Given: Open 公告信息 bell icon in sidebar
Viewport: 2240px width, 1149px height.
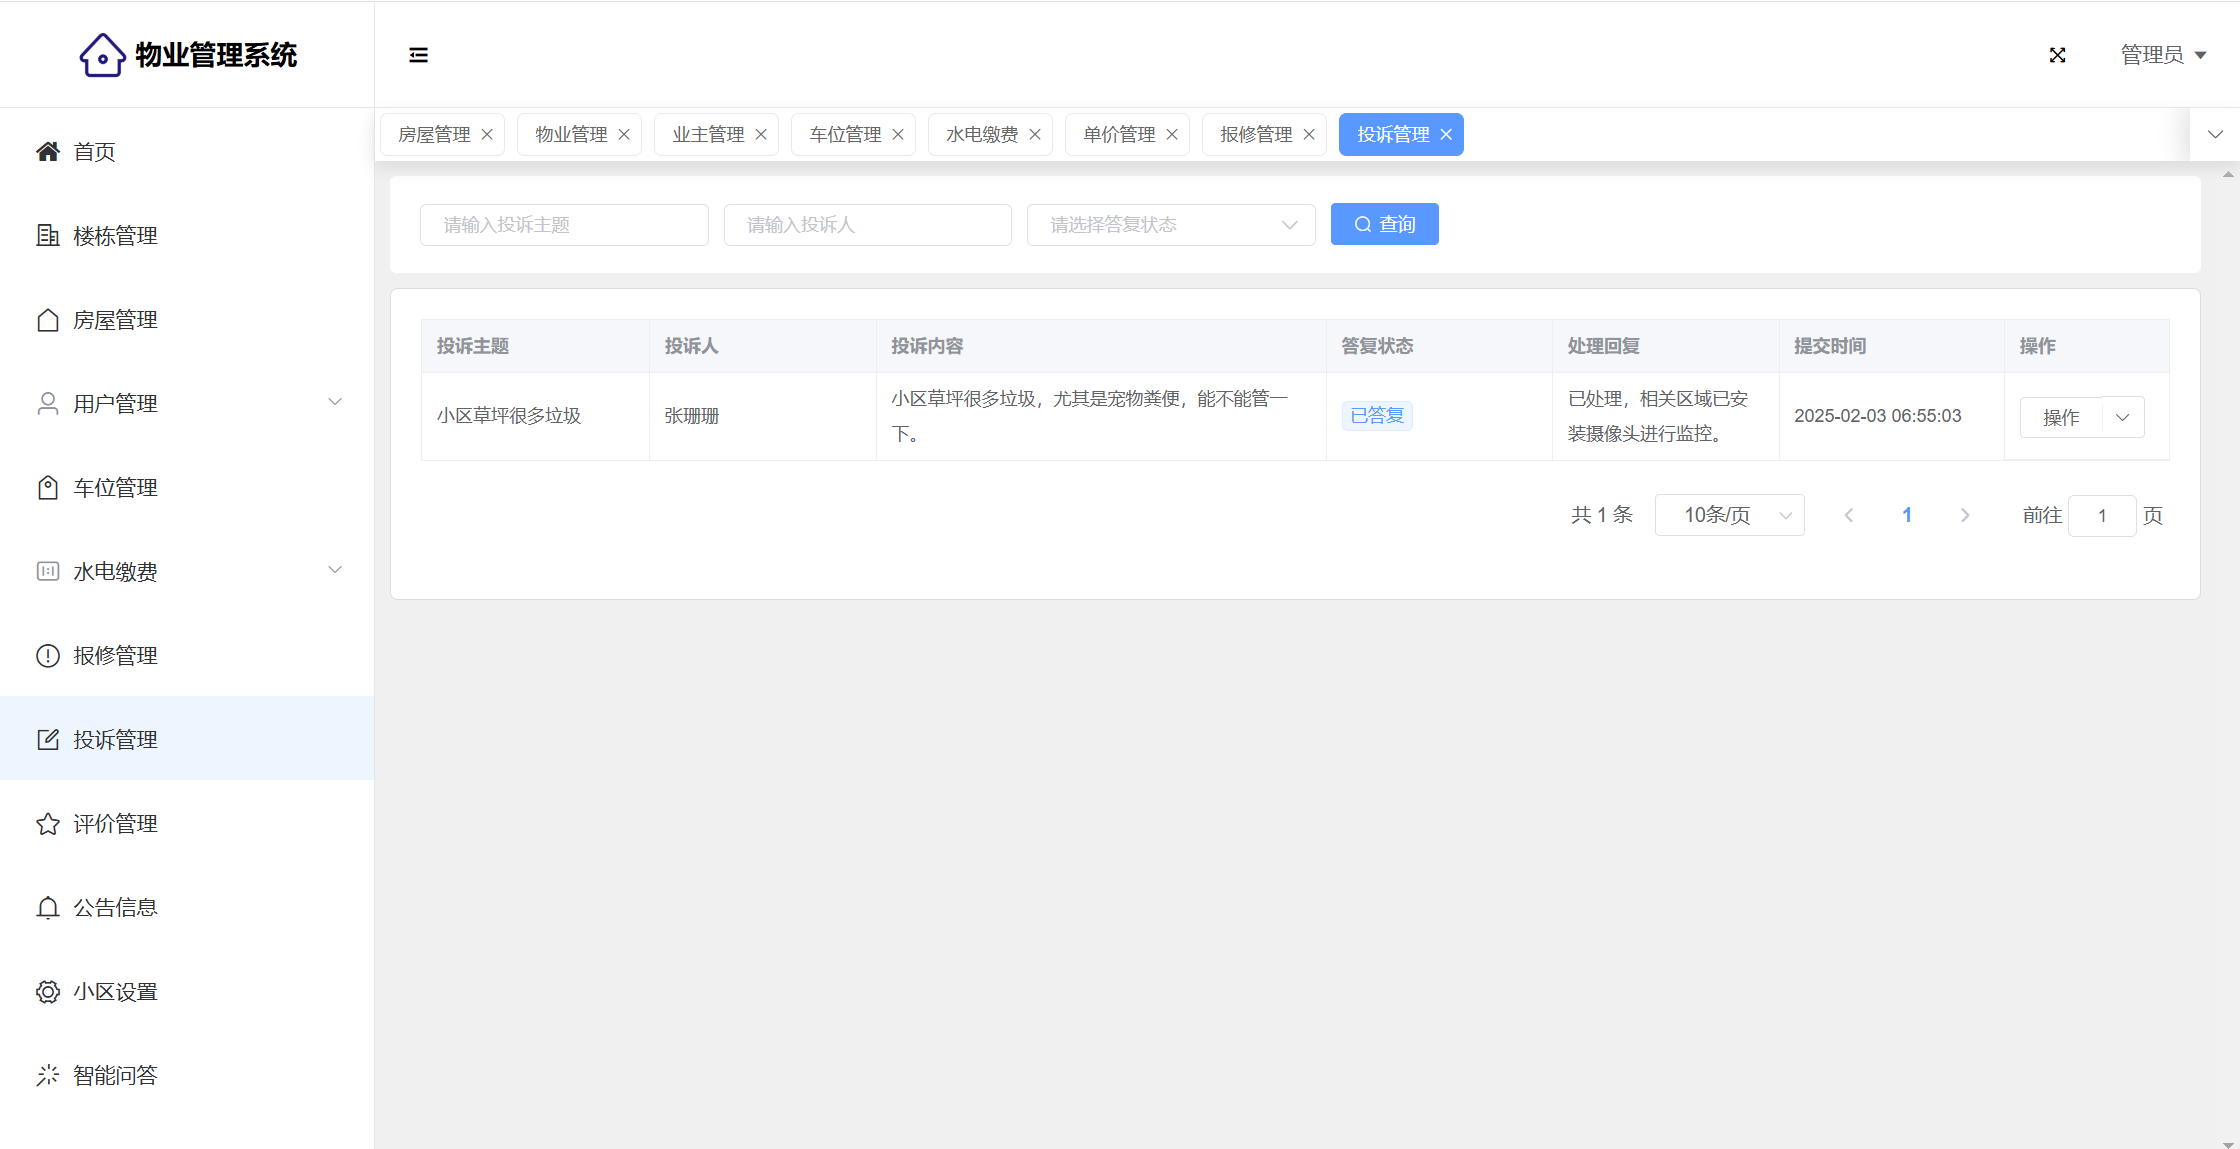Looking at the screenshot, I should click(x=48, y=908).
